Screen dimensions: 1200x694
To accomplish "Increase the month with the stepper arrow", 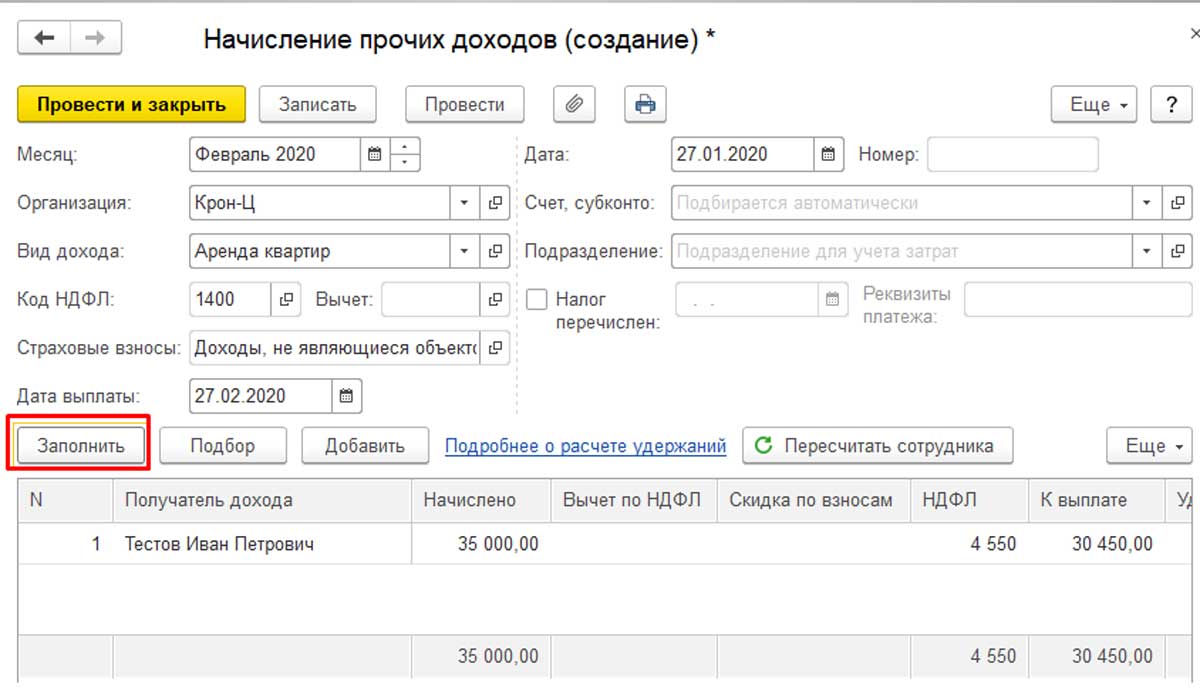I will click(x=404, y=148).
